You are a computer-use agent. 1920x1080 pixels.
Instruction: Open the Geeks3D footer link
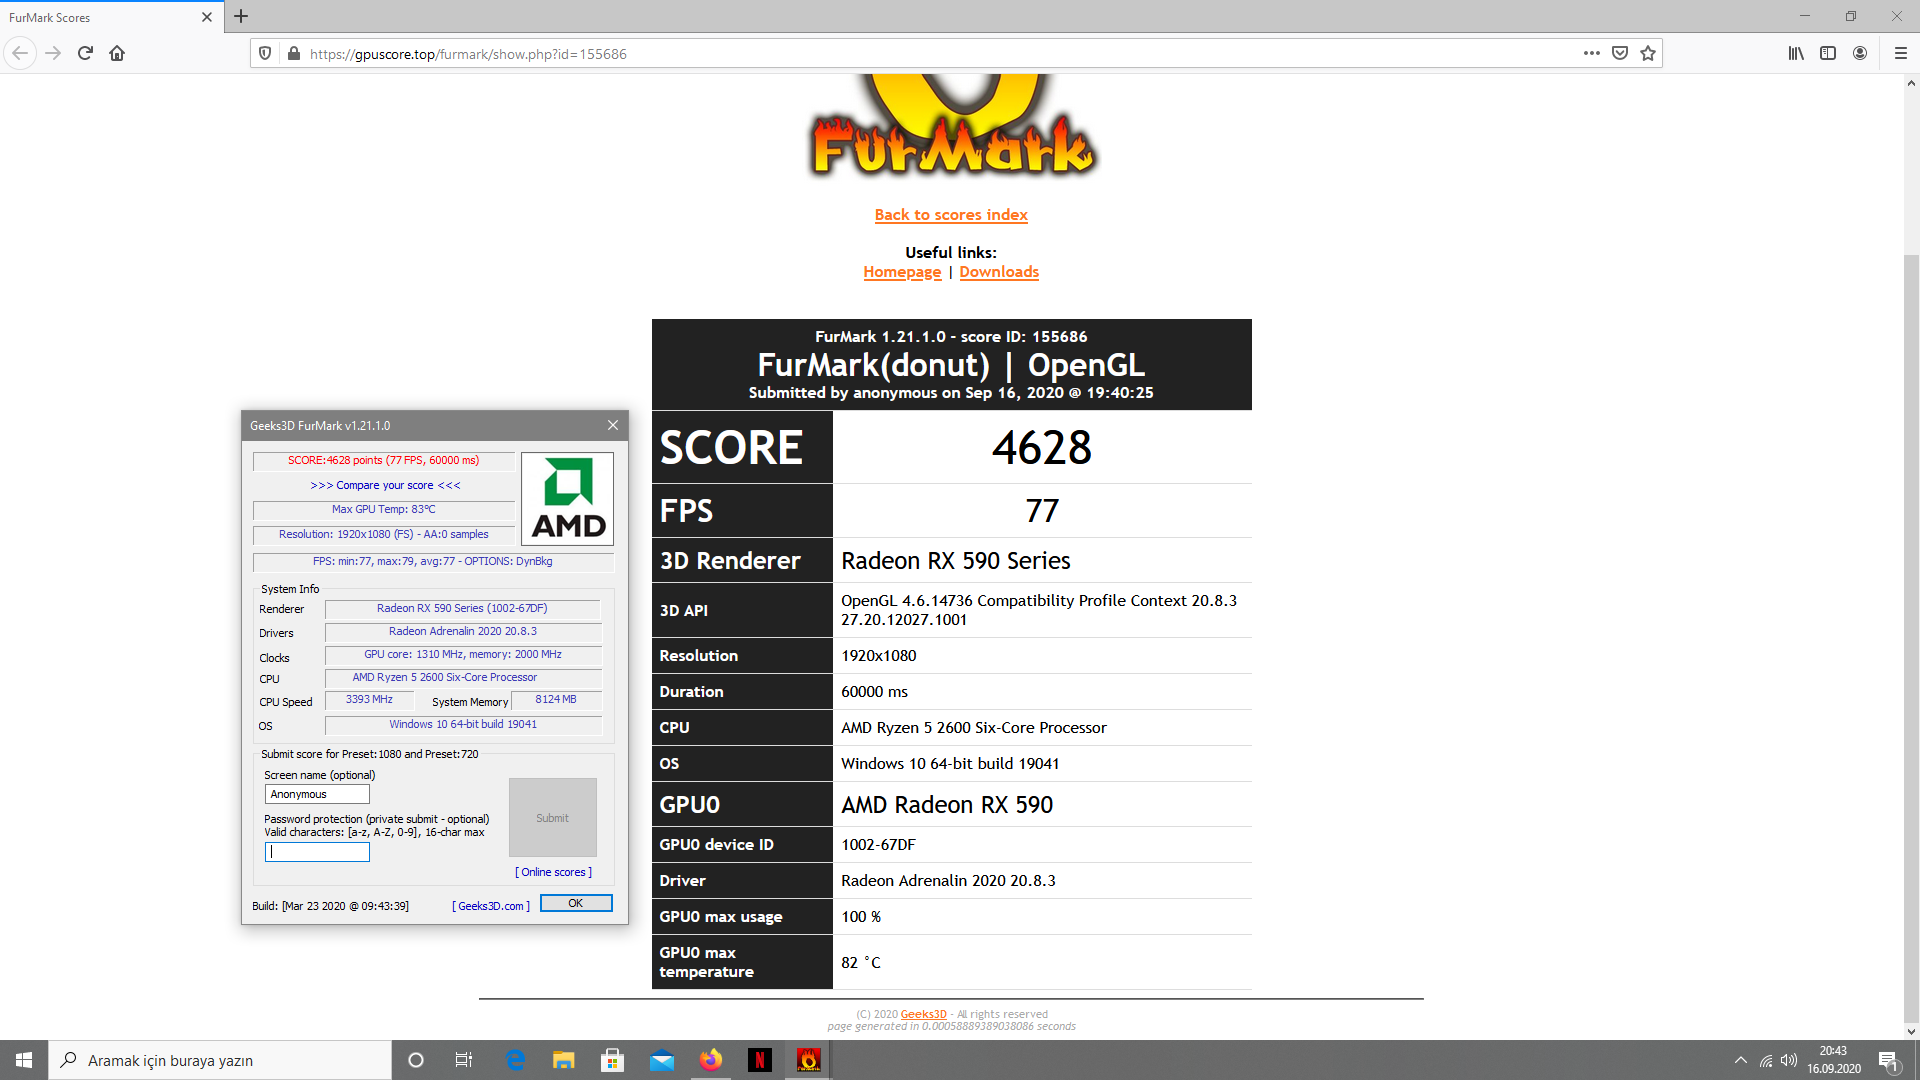click(923, 1014)
